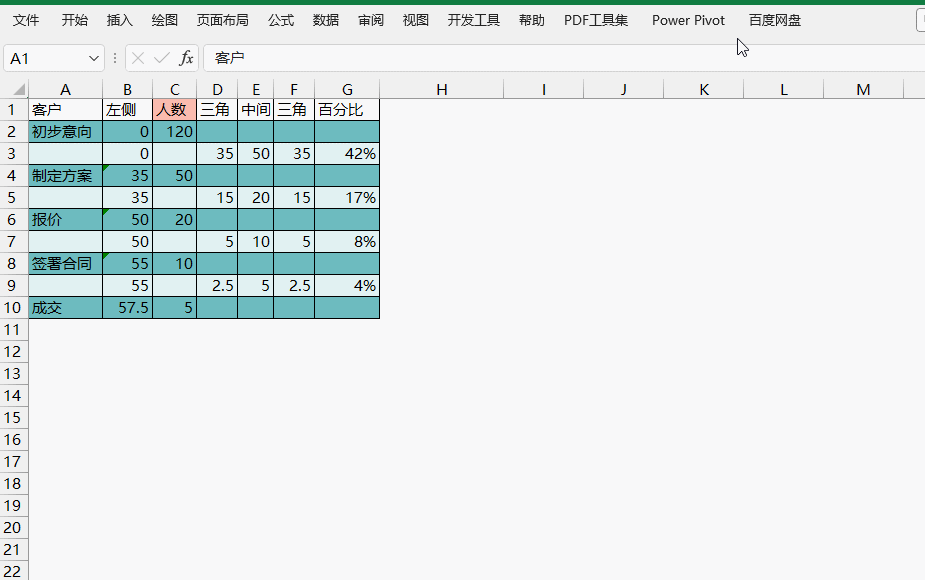
Task: Click the cancel X icon in formula bar
Action: point(138,58)
